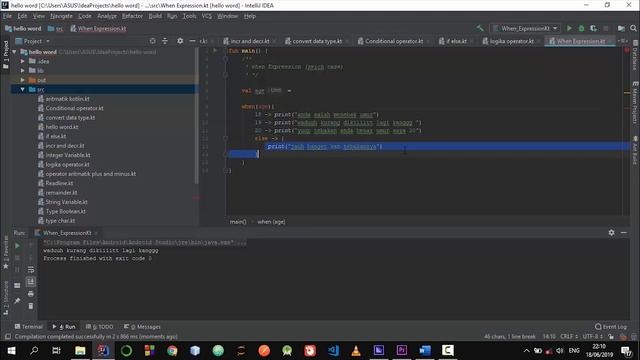
Task: Toggle scroll to end in Run console
Action: [31, 282]
